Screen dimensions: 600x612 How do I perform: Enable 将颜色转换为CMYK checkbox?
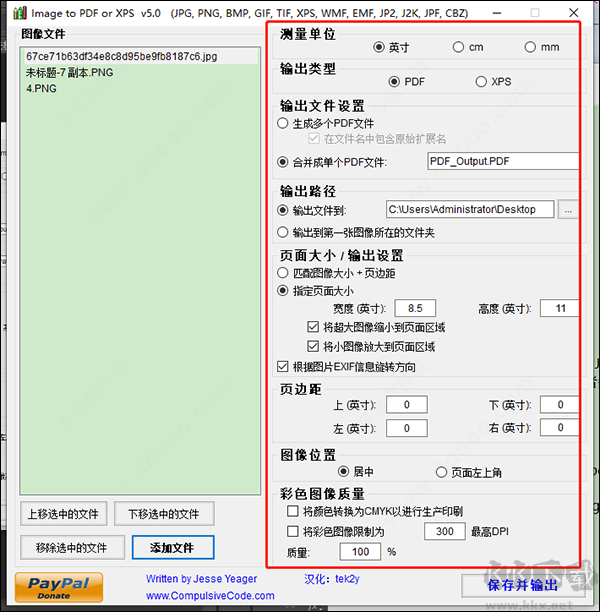pyautogui.click(x=293, y=511)
